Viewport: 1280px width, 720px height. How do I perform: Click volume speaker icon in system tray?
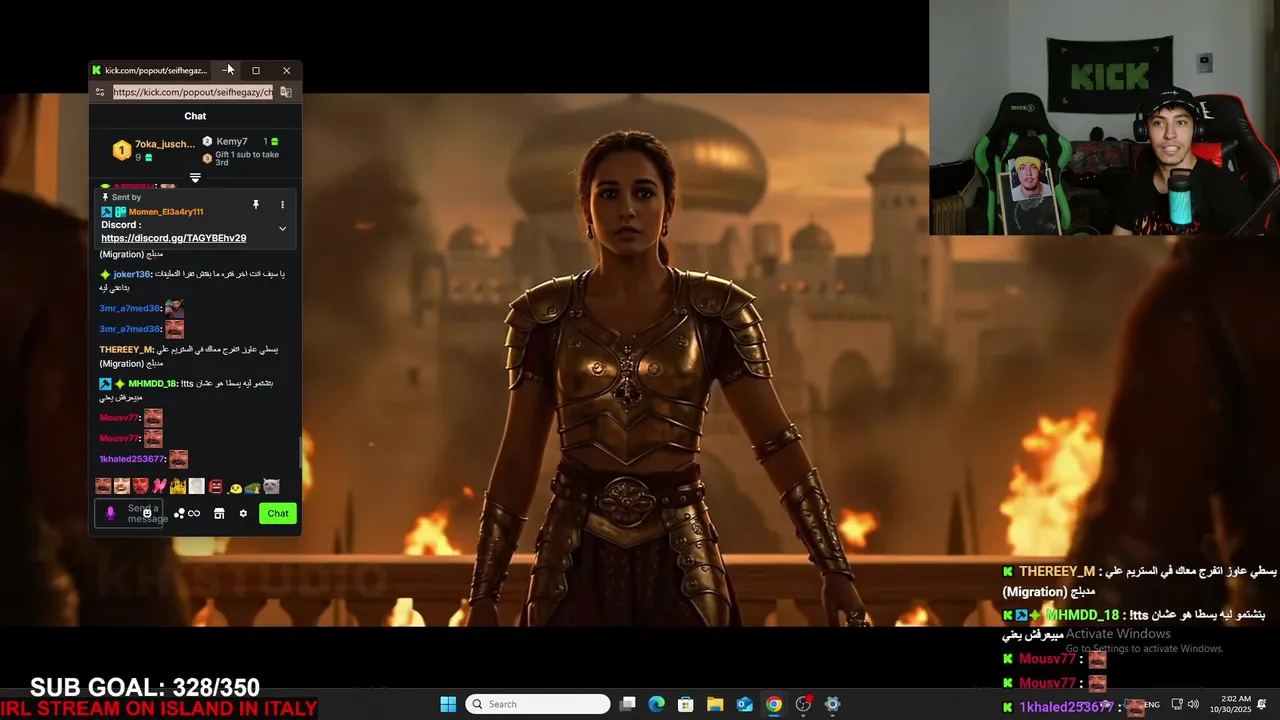1193,704
